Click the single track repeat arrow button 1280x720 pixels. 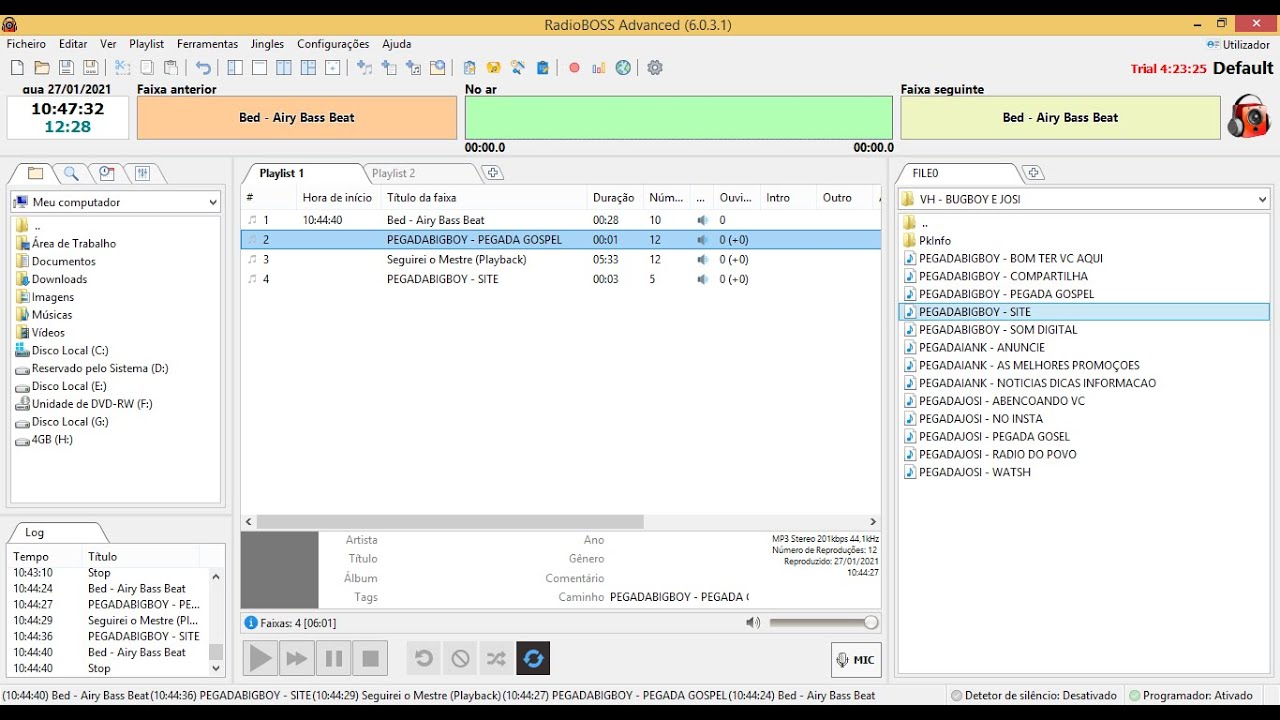(424, 658)
